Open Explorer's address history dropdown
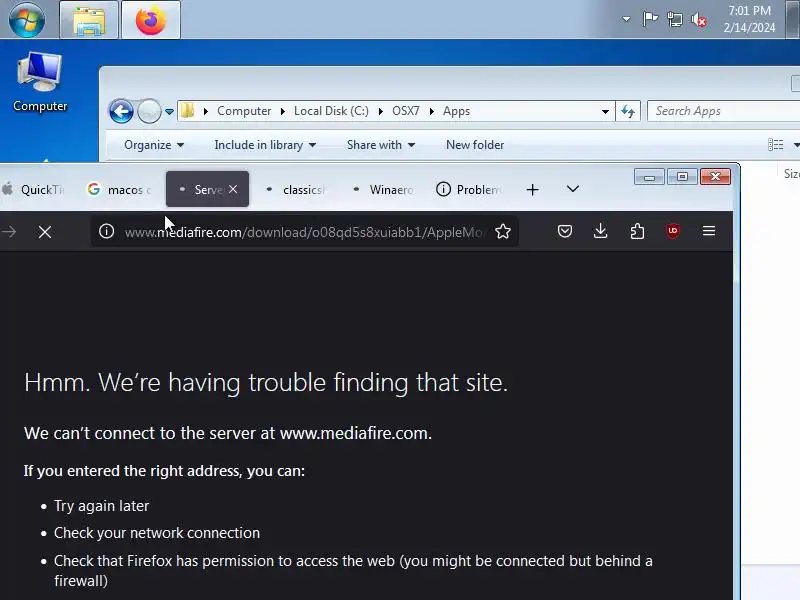The height and width of the screenshot is (600, 800). (605, 111)
